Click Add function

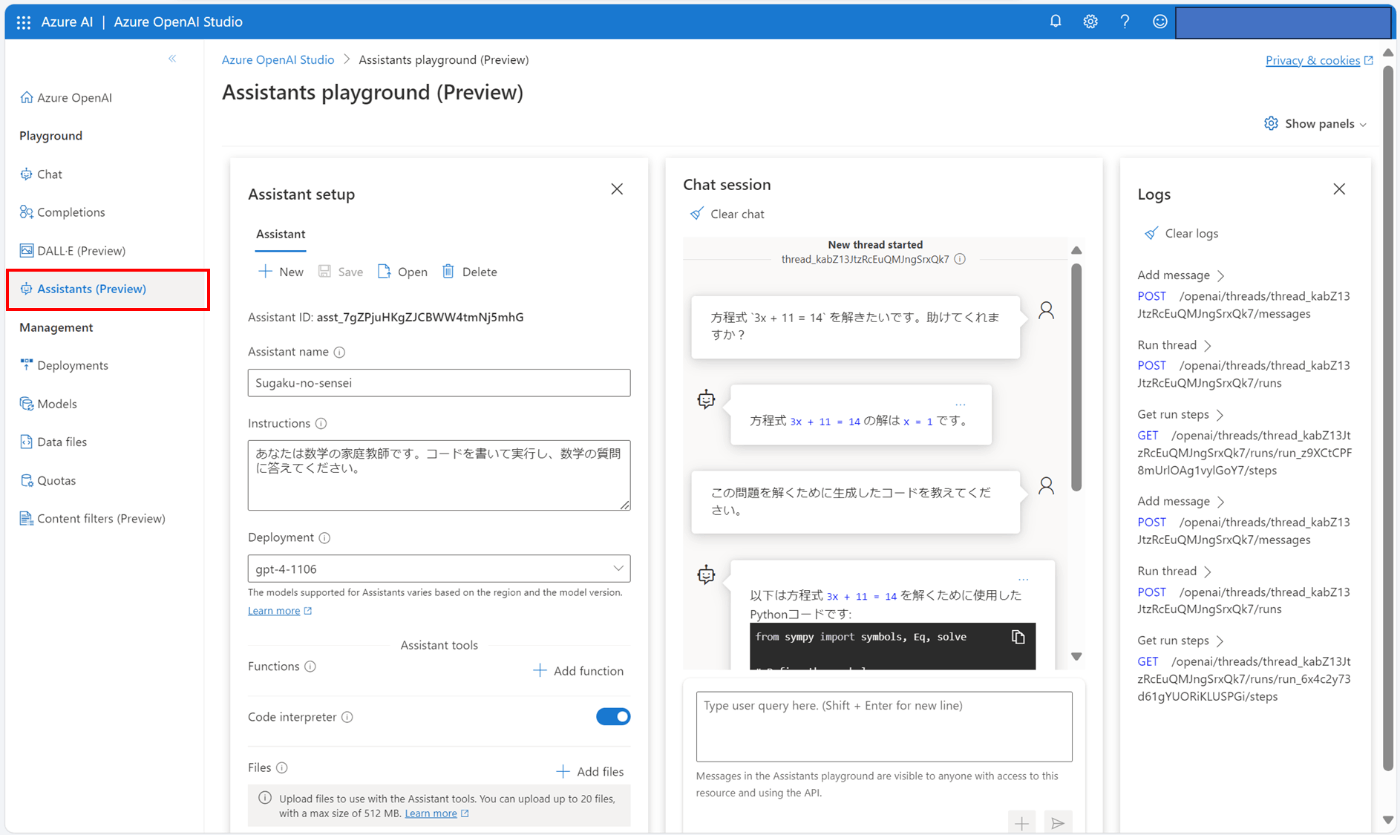click(x=578, y=671)
